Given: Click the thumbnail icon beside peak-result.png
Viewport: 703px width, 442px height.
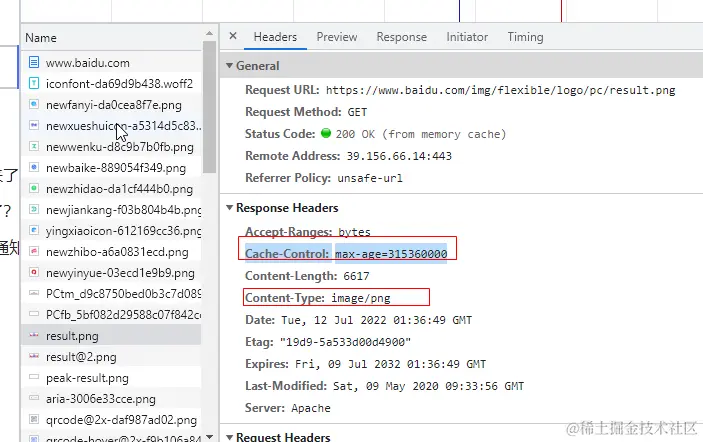Looking at the screenshot, I should tap(34, 377).
